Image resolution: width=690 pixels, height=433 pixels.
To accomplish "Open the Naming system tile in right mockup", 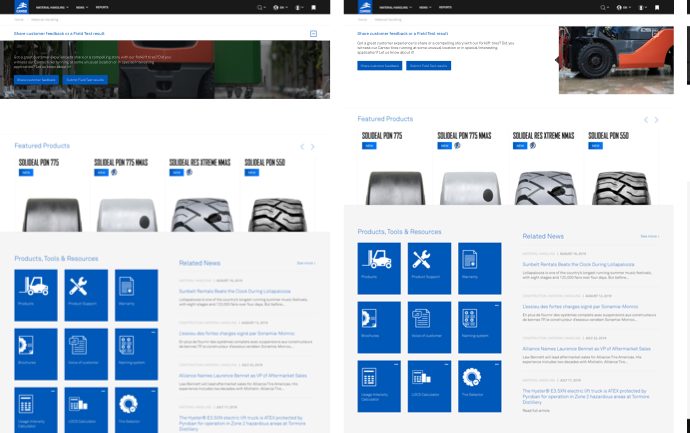I will 480,327.
